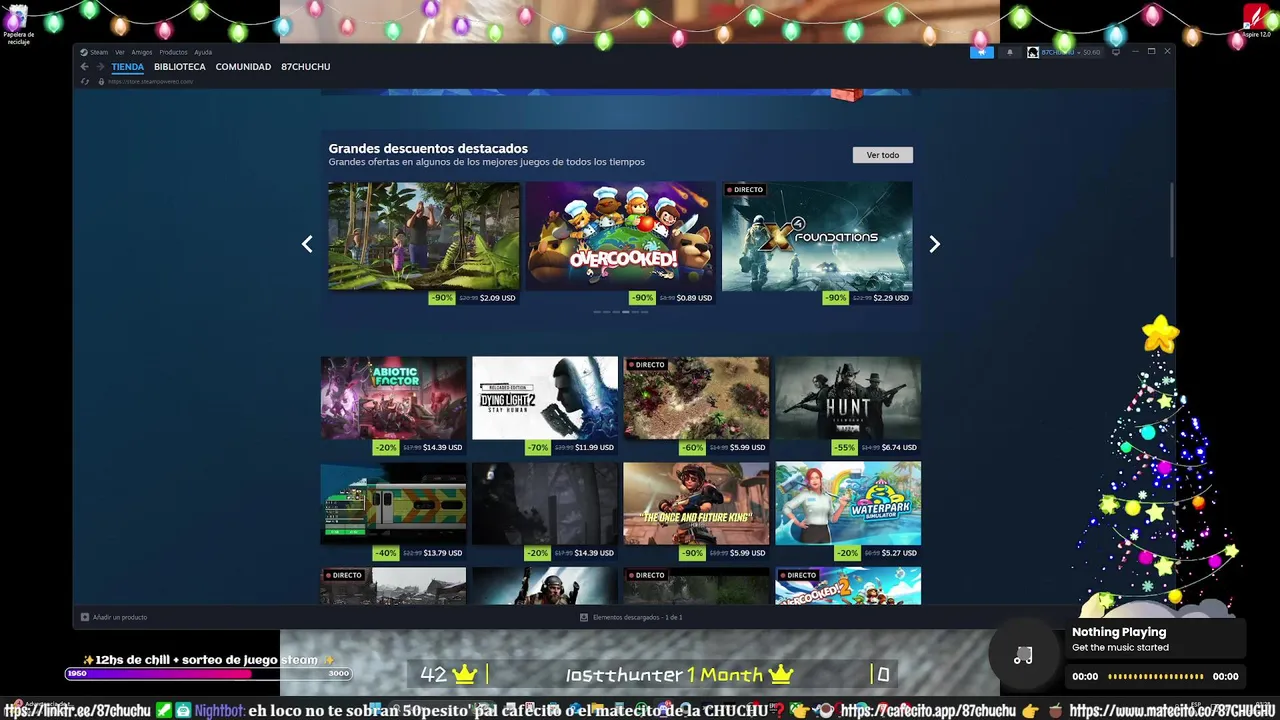Image resolution: width=1280 pixels, height=720 pixels.
Task: Open the Papelera de reciclaje desktop icon
Action: point(17,24)
